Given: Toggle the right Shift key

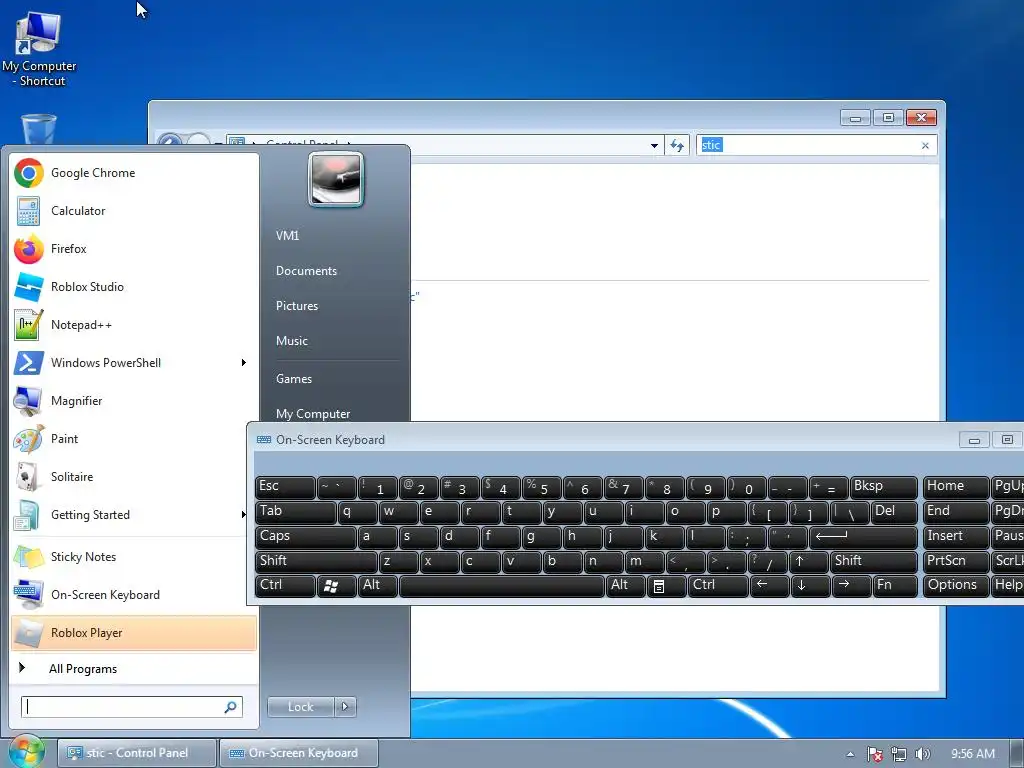Looking at the screenshot, I should pos(874,561).
